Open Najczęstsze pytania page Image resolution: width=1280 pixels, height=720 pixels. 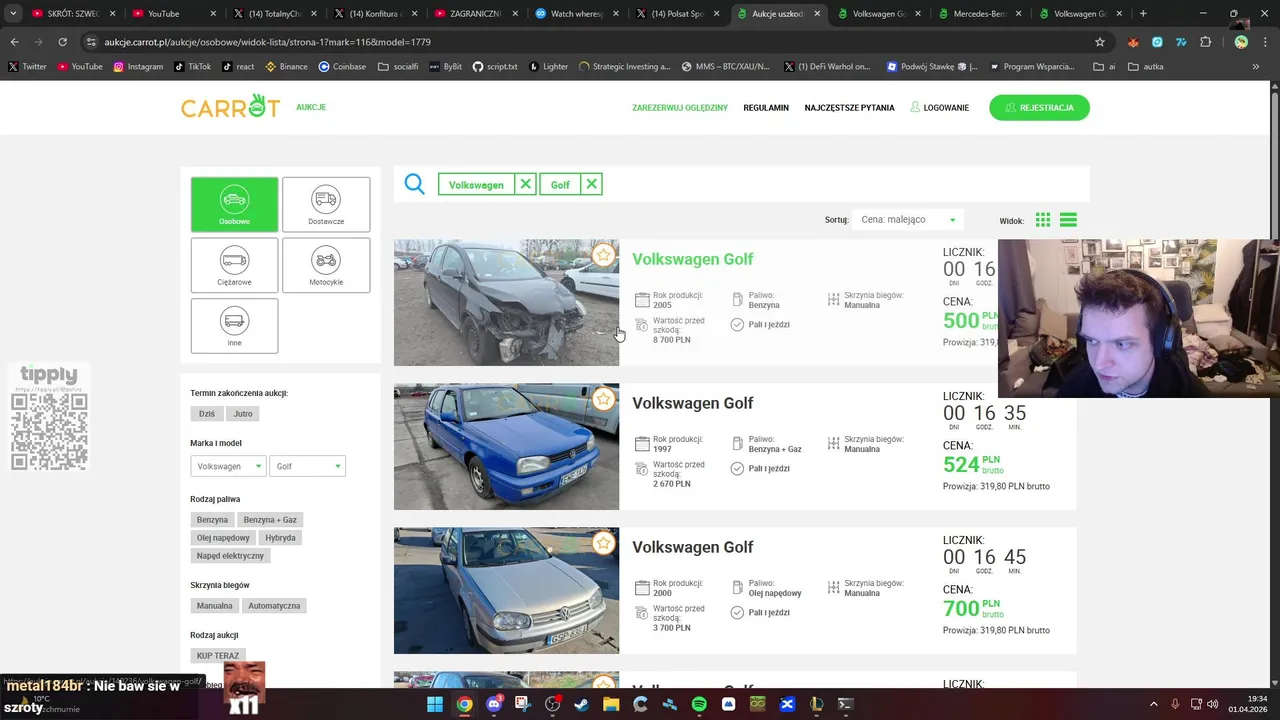pos(849,108)
